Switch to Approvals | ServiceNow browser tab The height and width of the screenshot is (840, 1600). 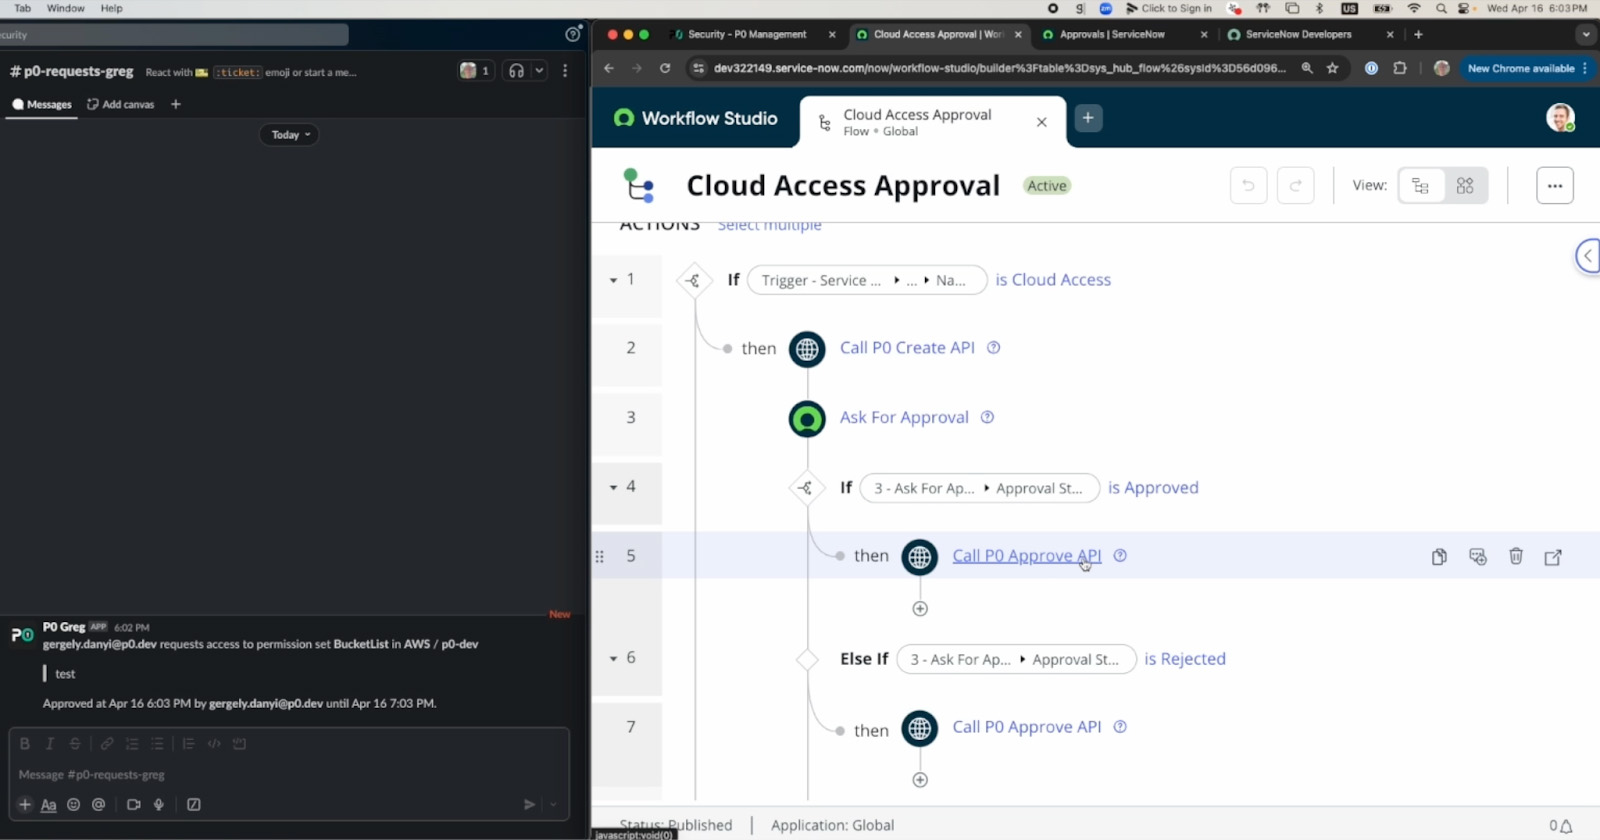1112,34
